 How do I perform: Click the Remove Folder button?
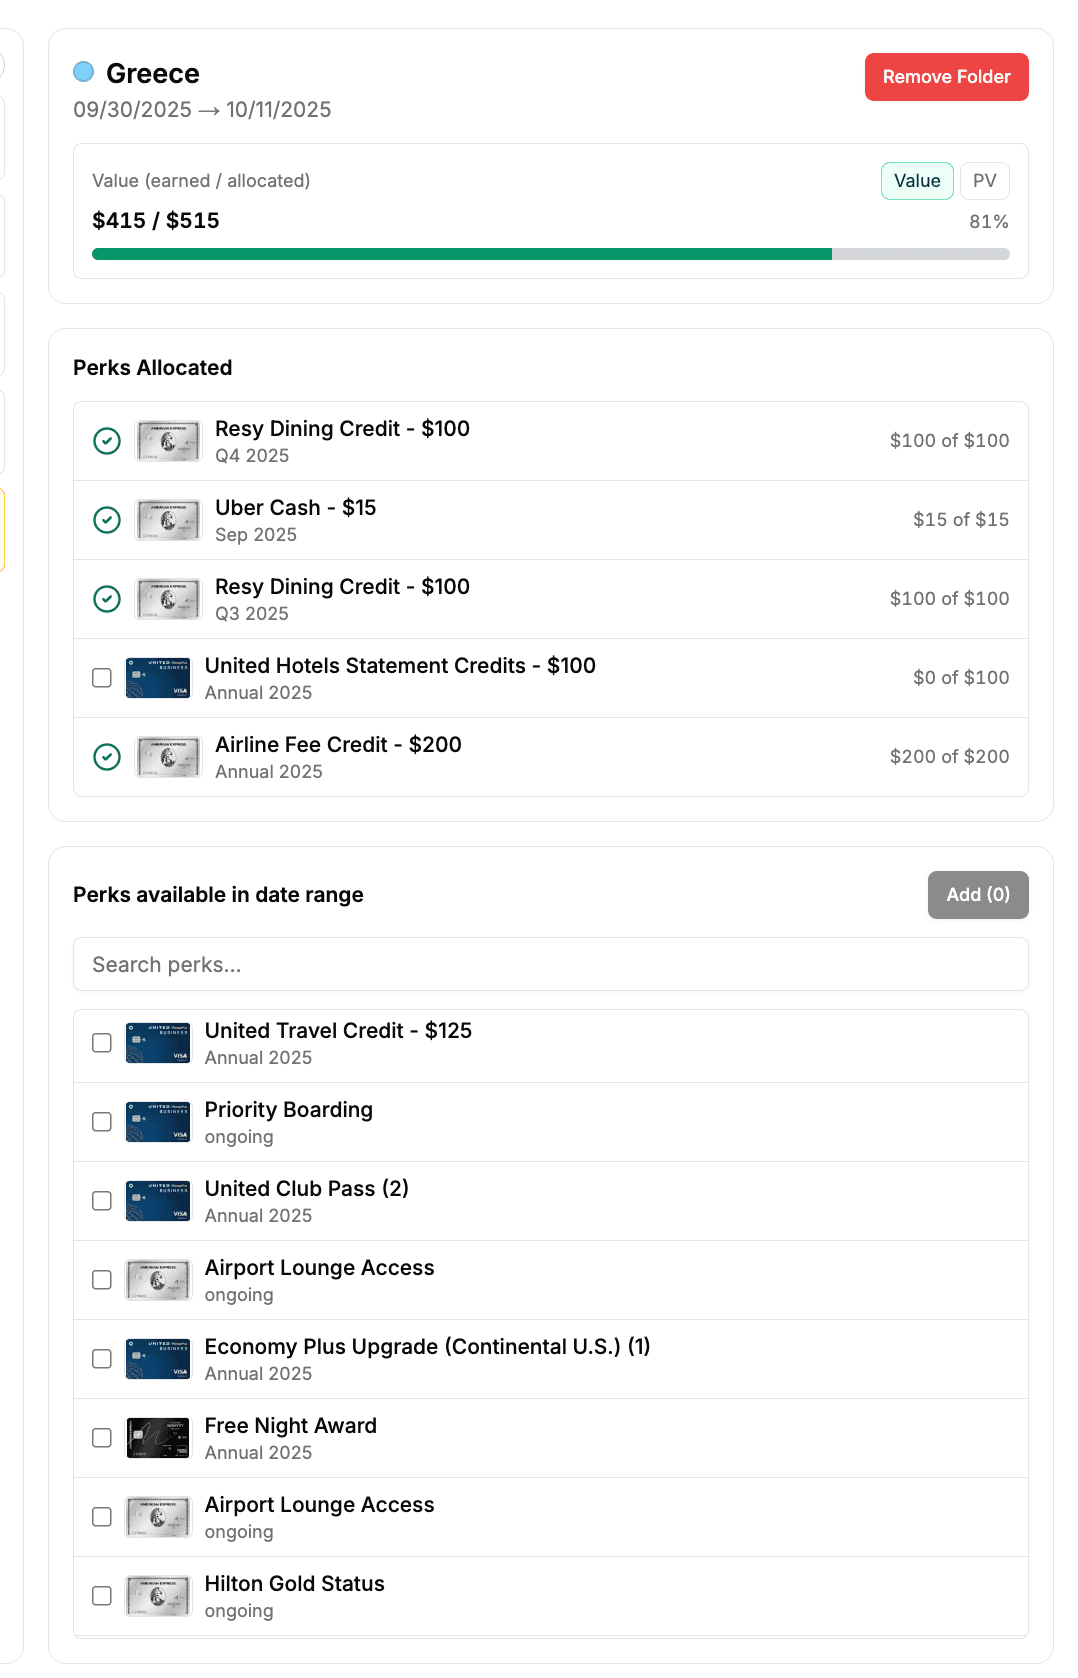click(945, 76)
